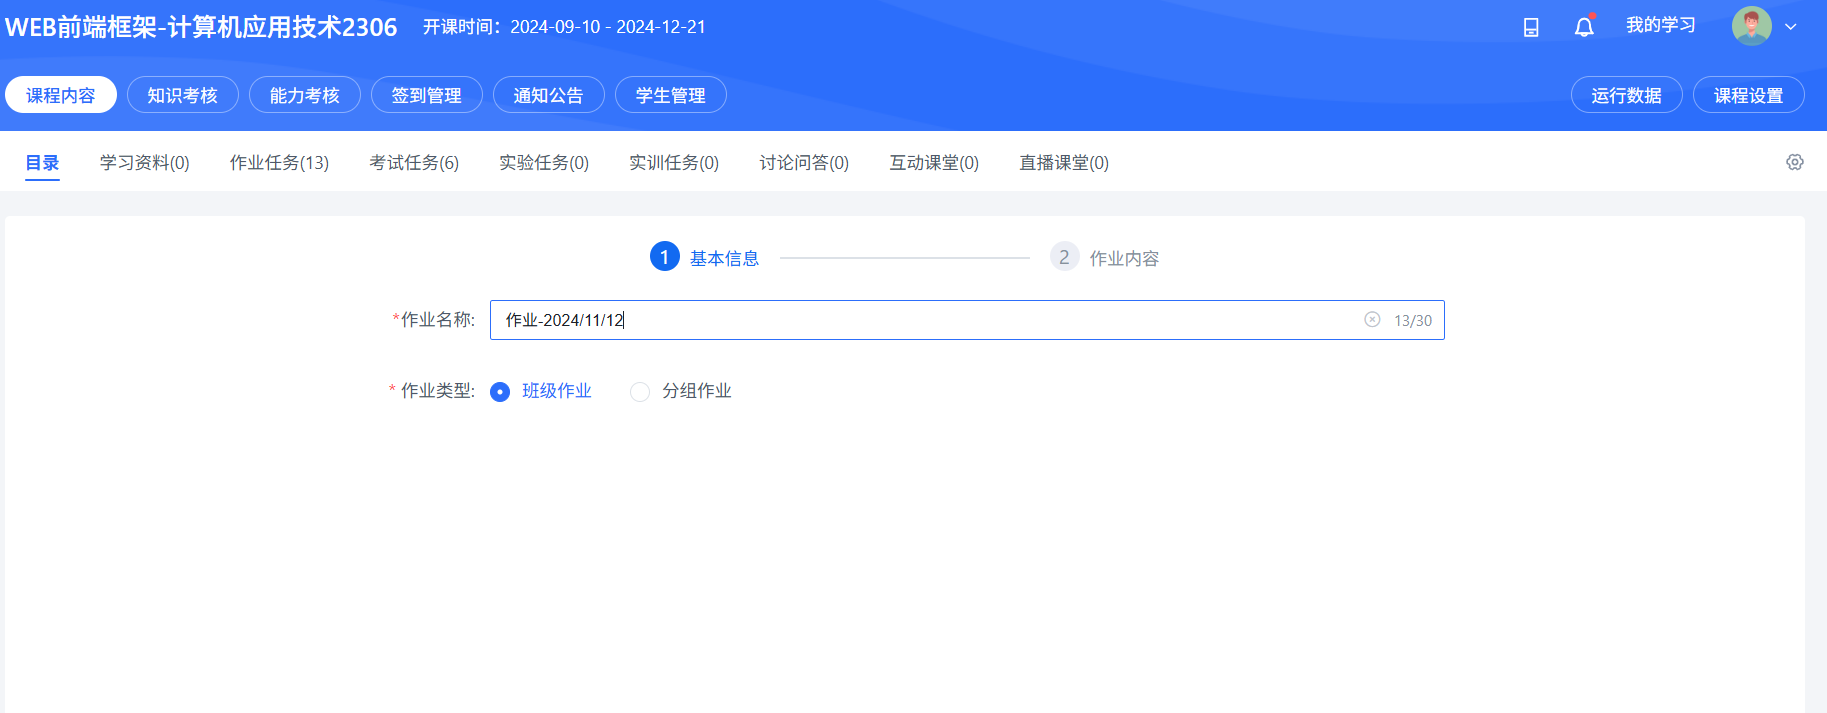Switch to the 作业任务(13) tab

click(x=279, y=162)
